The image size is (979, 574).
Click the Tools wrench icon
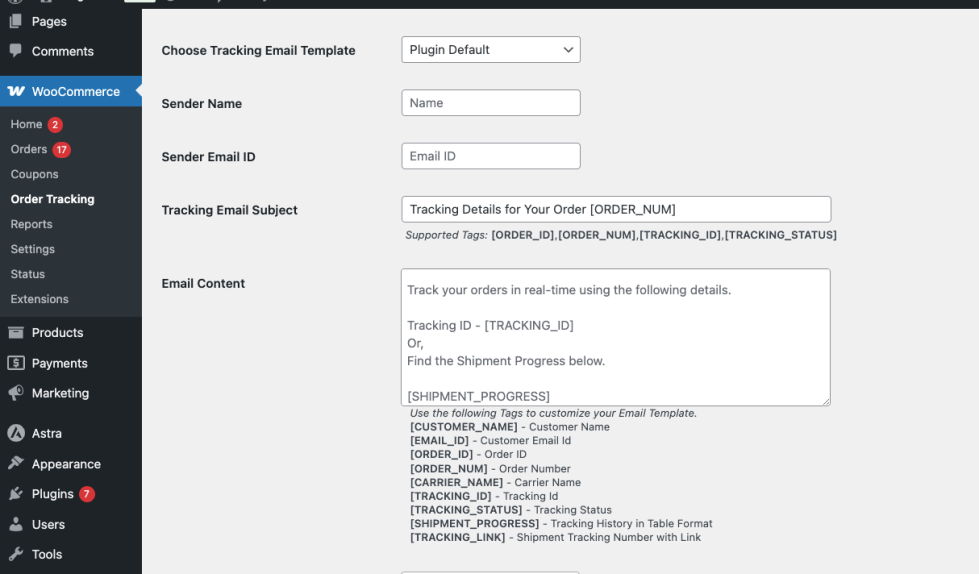pyautogui.click(x=16, y=554)
